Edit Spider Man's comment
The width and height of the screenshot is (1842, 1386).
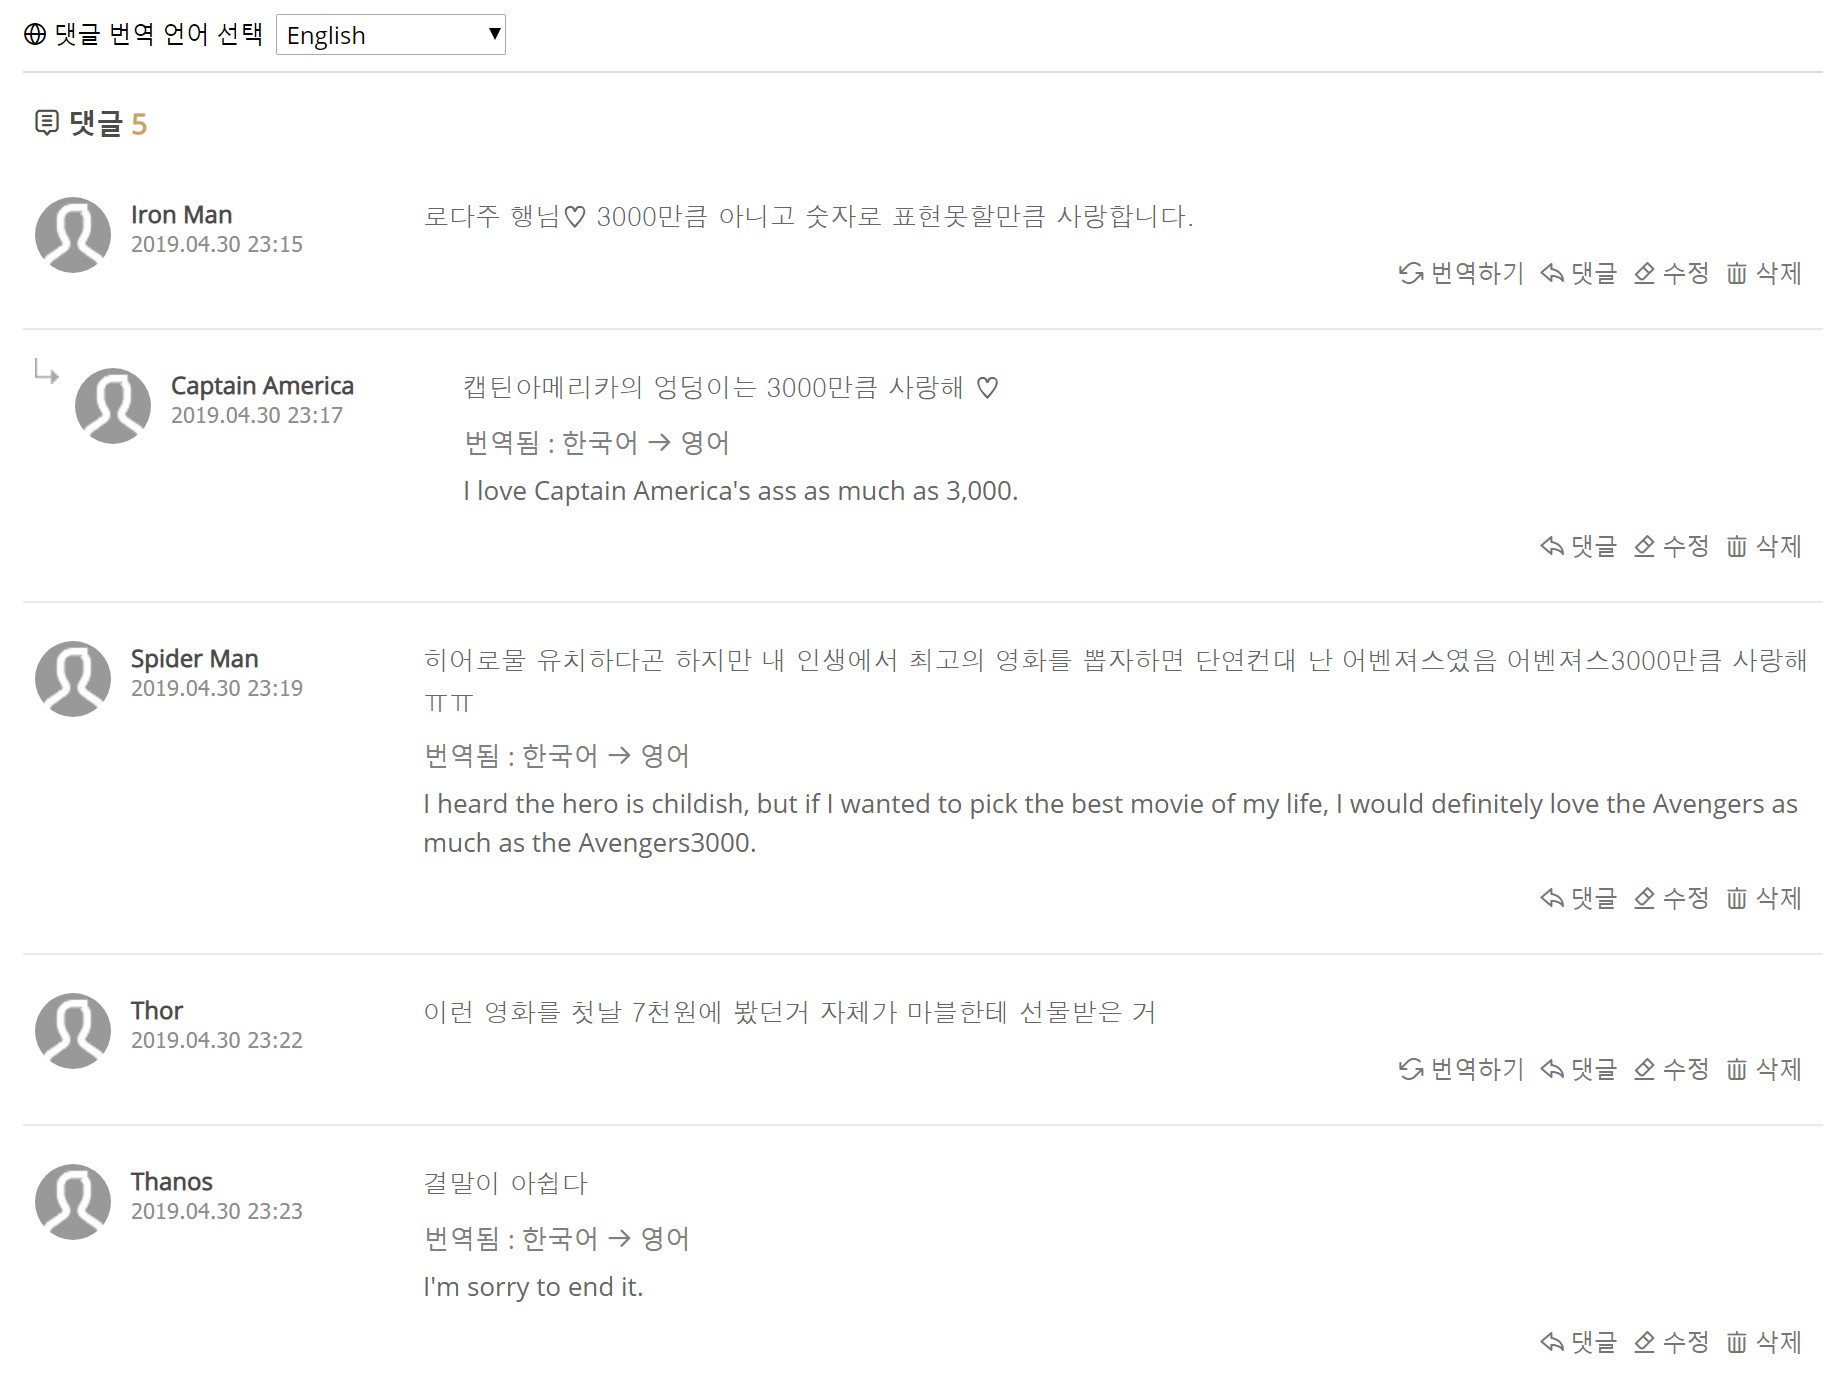pyautogui.click(x=1671, y=898)
